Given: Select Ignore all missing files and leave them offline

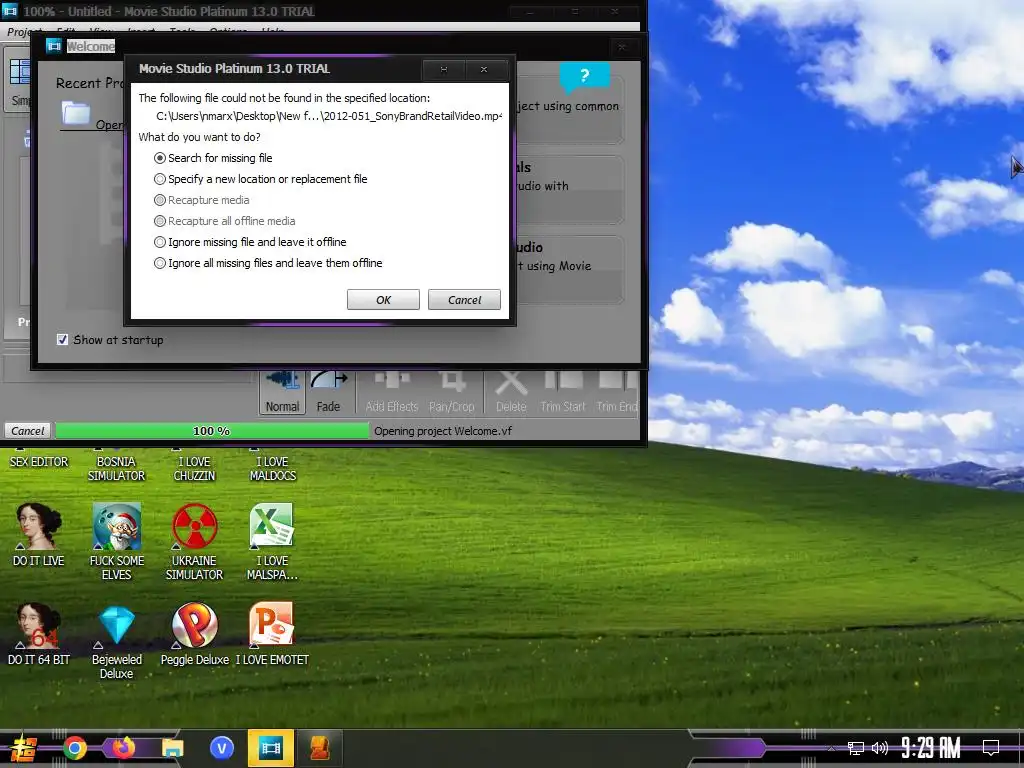Looking at the screenshot, I should click(268, 263).
